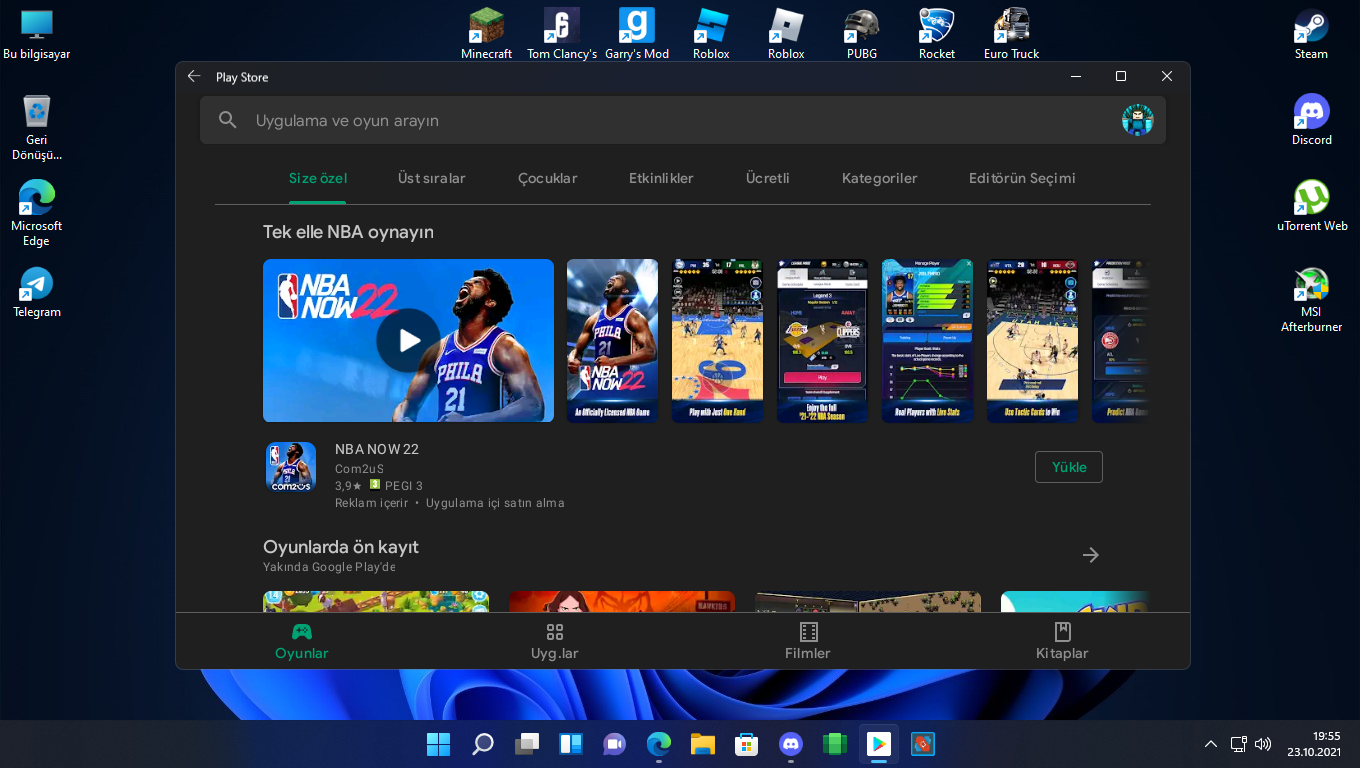This screenshot has width=1360, height=768.
Task: Play the NBA NOW 22 trailer video
Action: [x=408, y=341]
